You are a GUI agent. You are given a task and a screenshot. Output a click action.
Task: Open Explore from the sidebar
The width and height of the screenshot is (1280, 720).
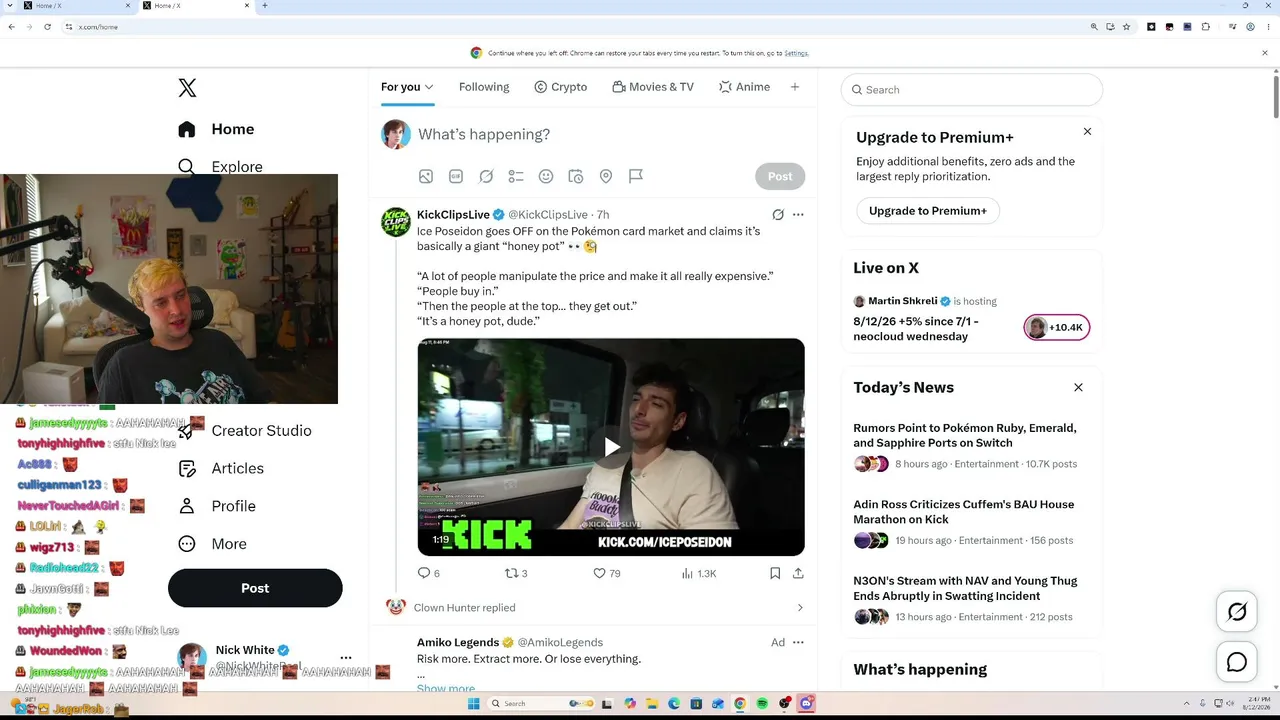point(220,166)
